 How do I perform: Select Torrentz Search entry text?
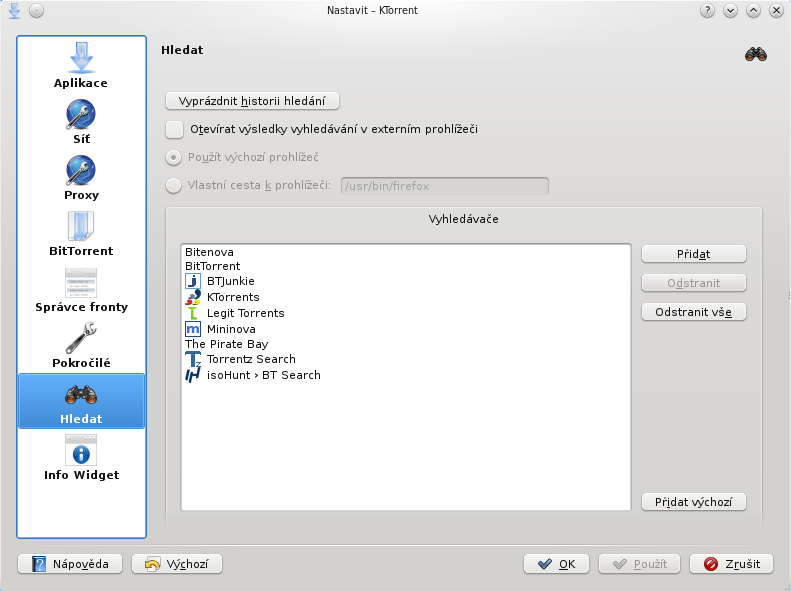[x=251, y=359]
